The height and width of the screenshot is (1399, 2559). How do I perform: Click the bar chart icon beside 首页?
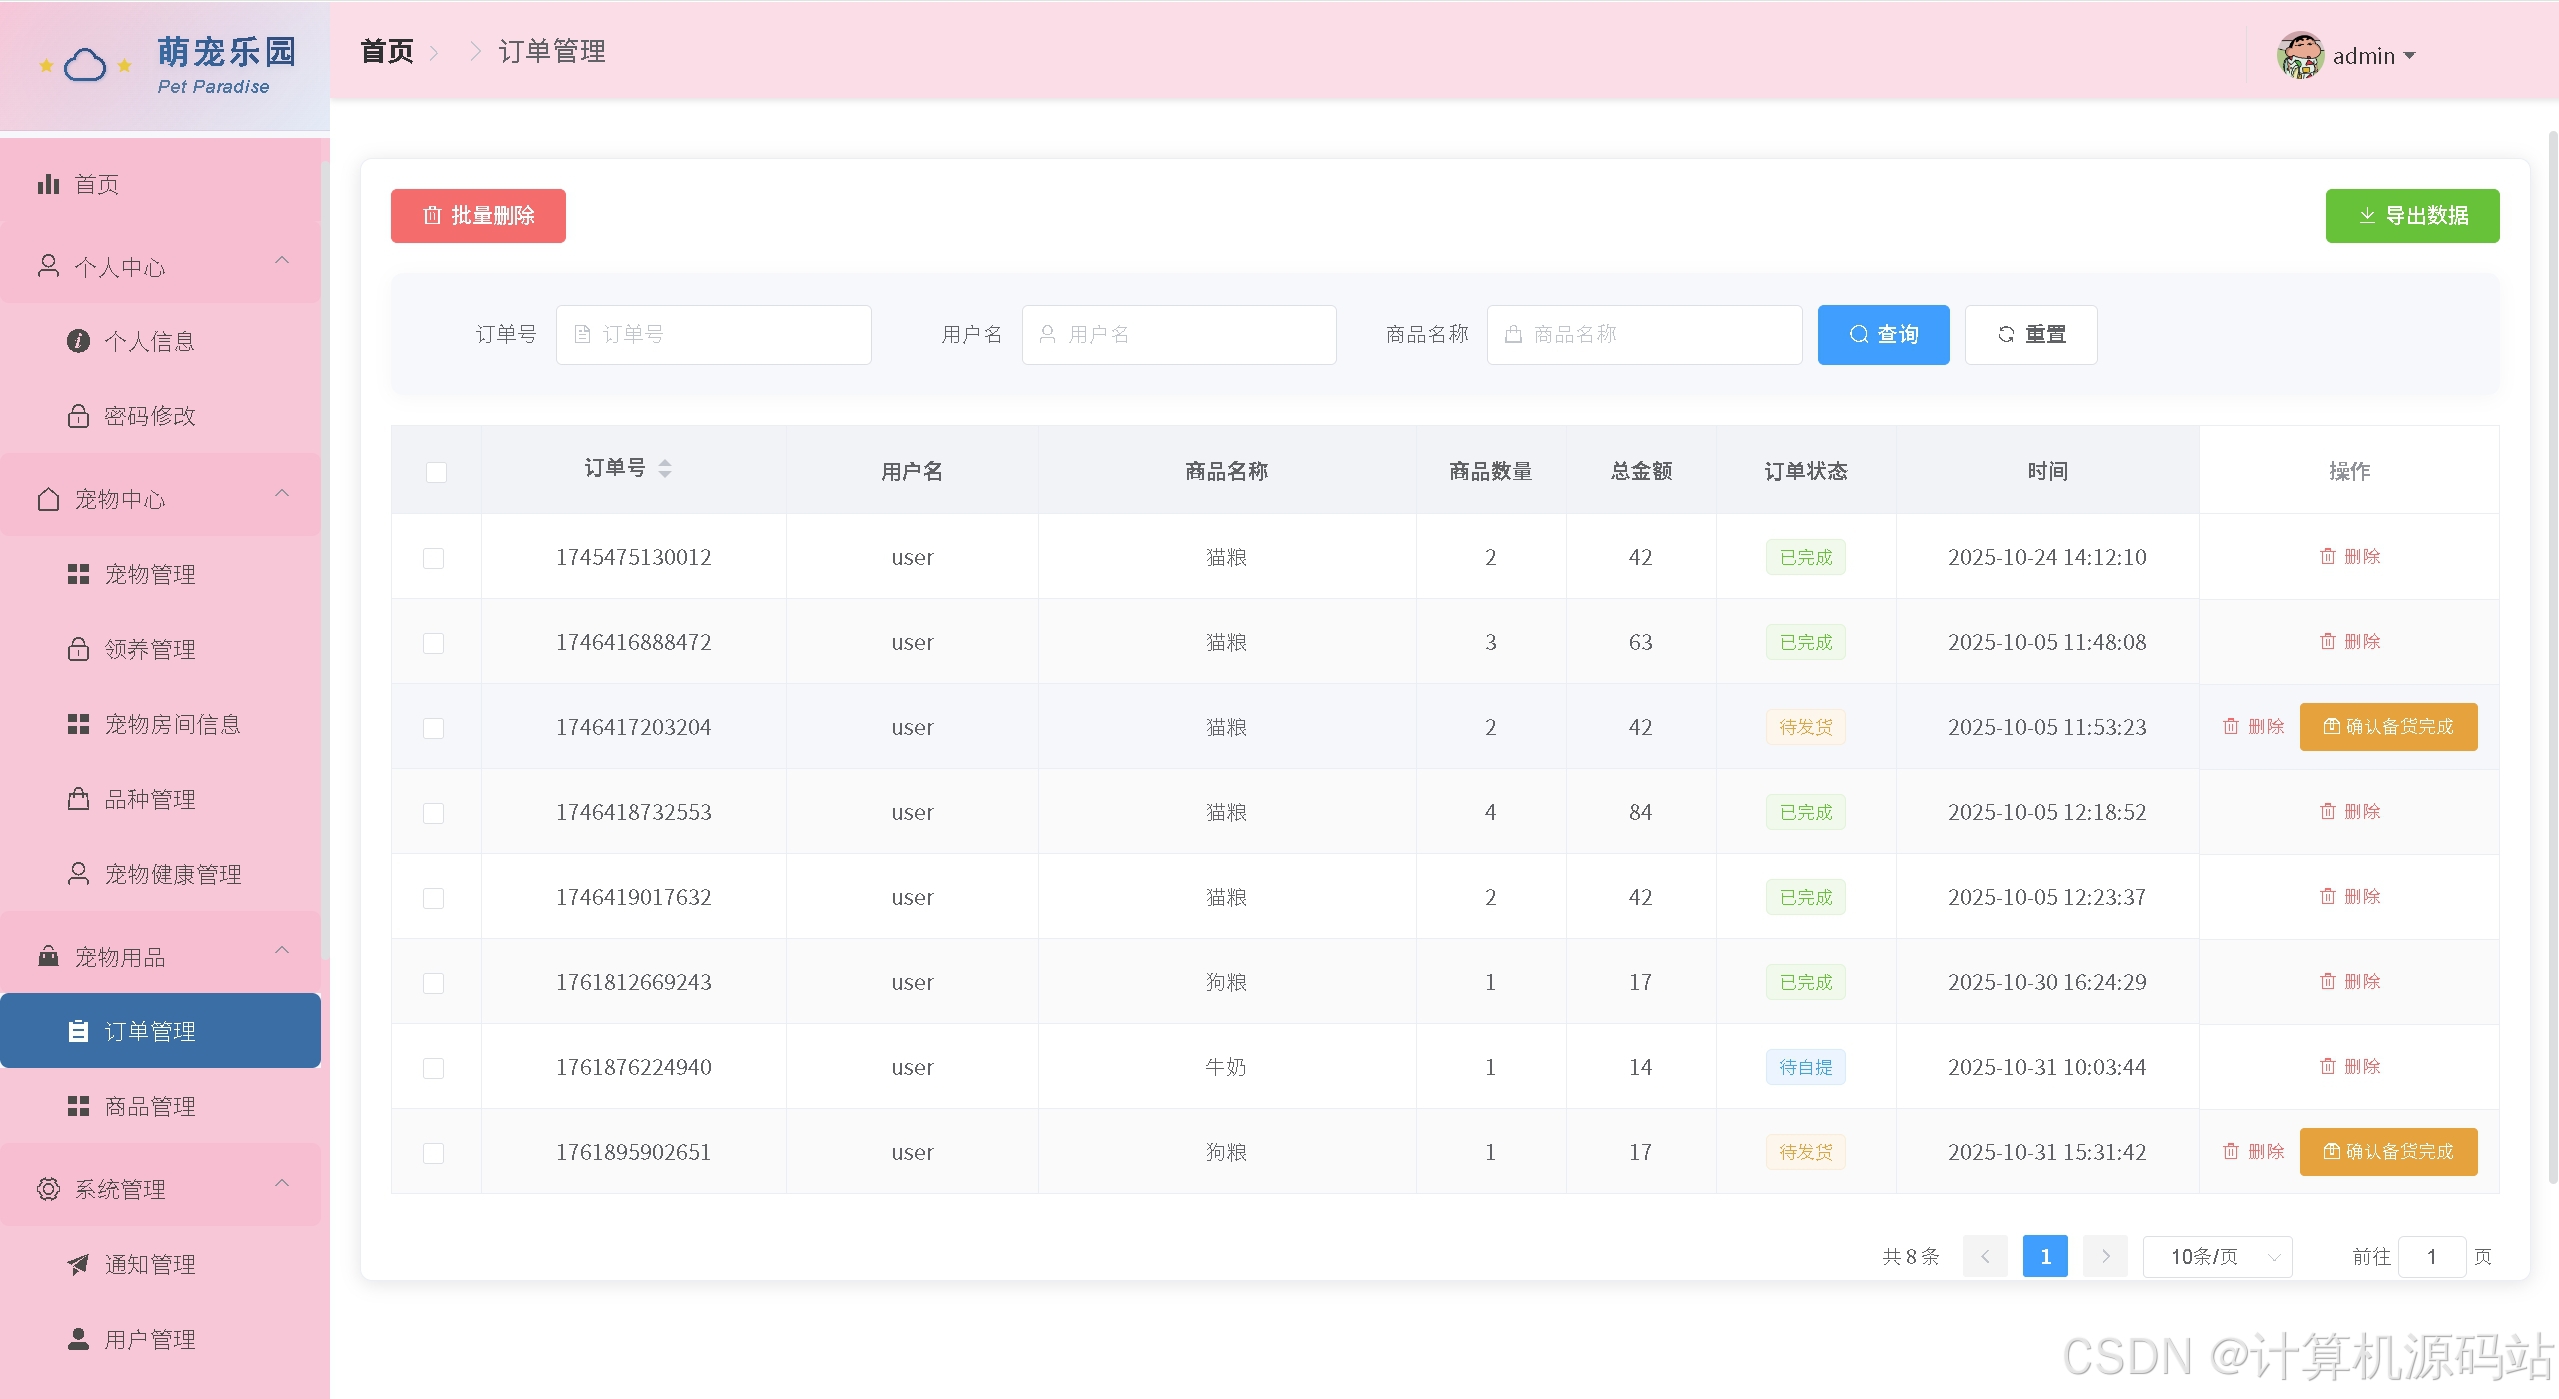(x=48, y=184)
